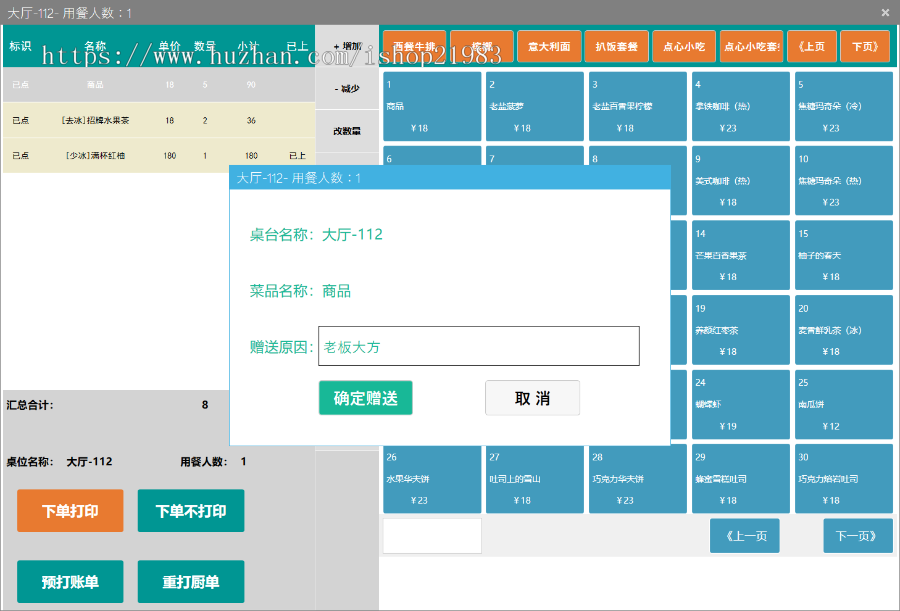This screenshot has width=900, height=611.
Task: Click the 下单不打印 button
Action: tap(190, 511)
